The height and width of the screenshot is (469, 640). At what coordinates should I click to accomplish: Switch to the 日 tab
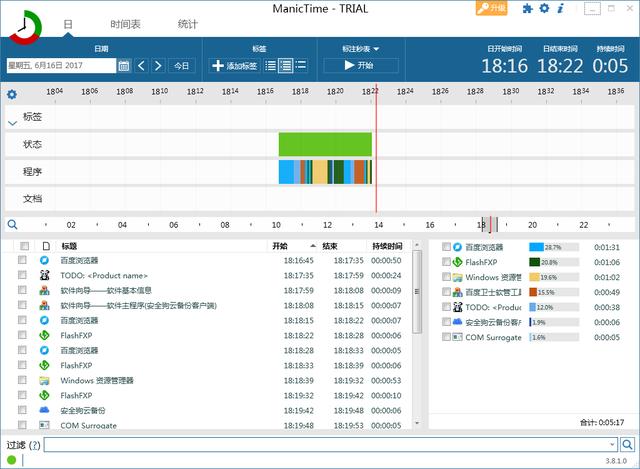68,24
